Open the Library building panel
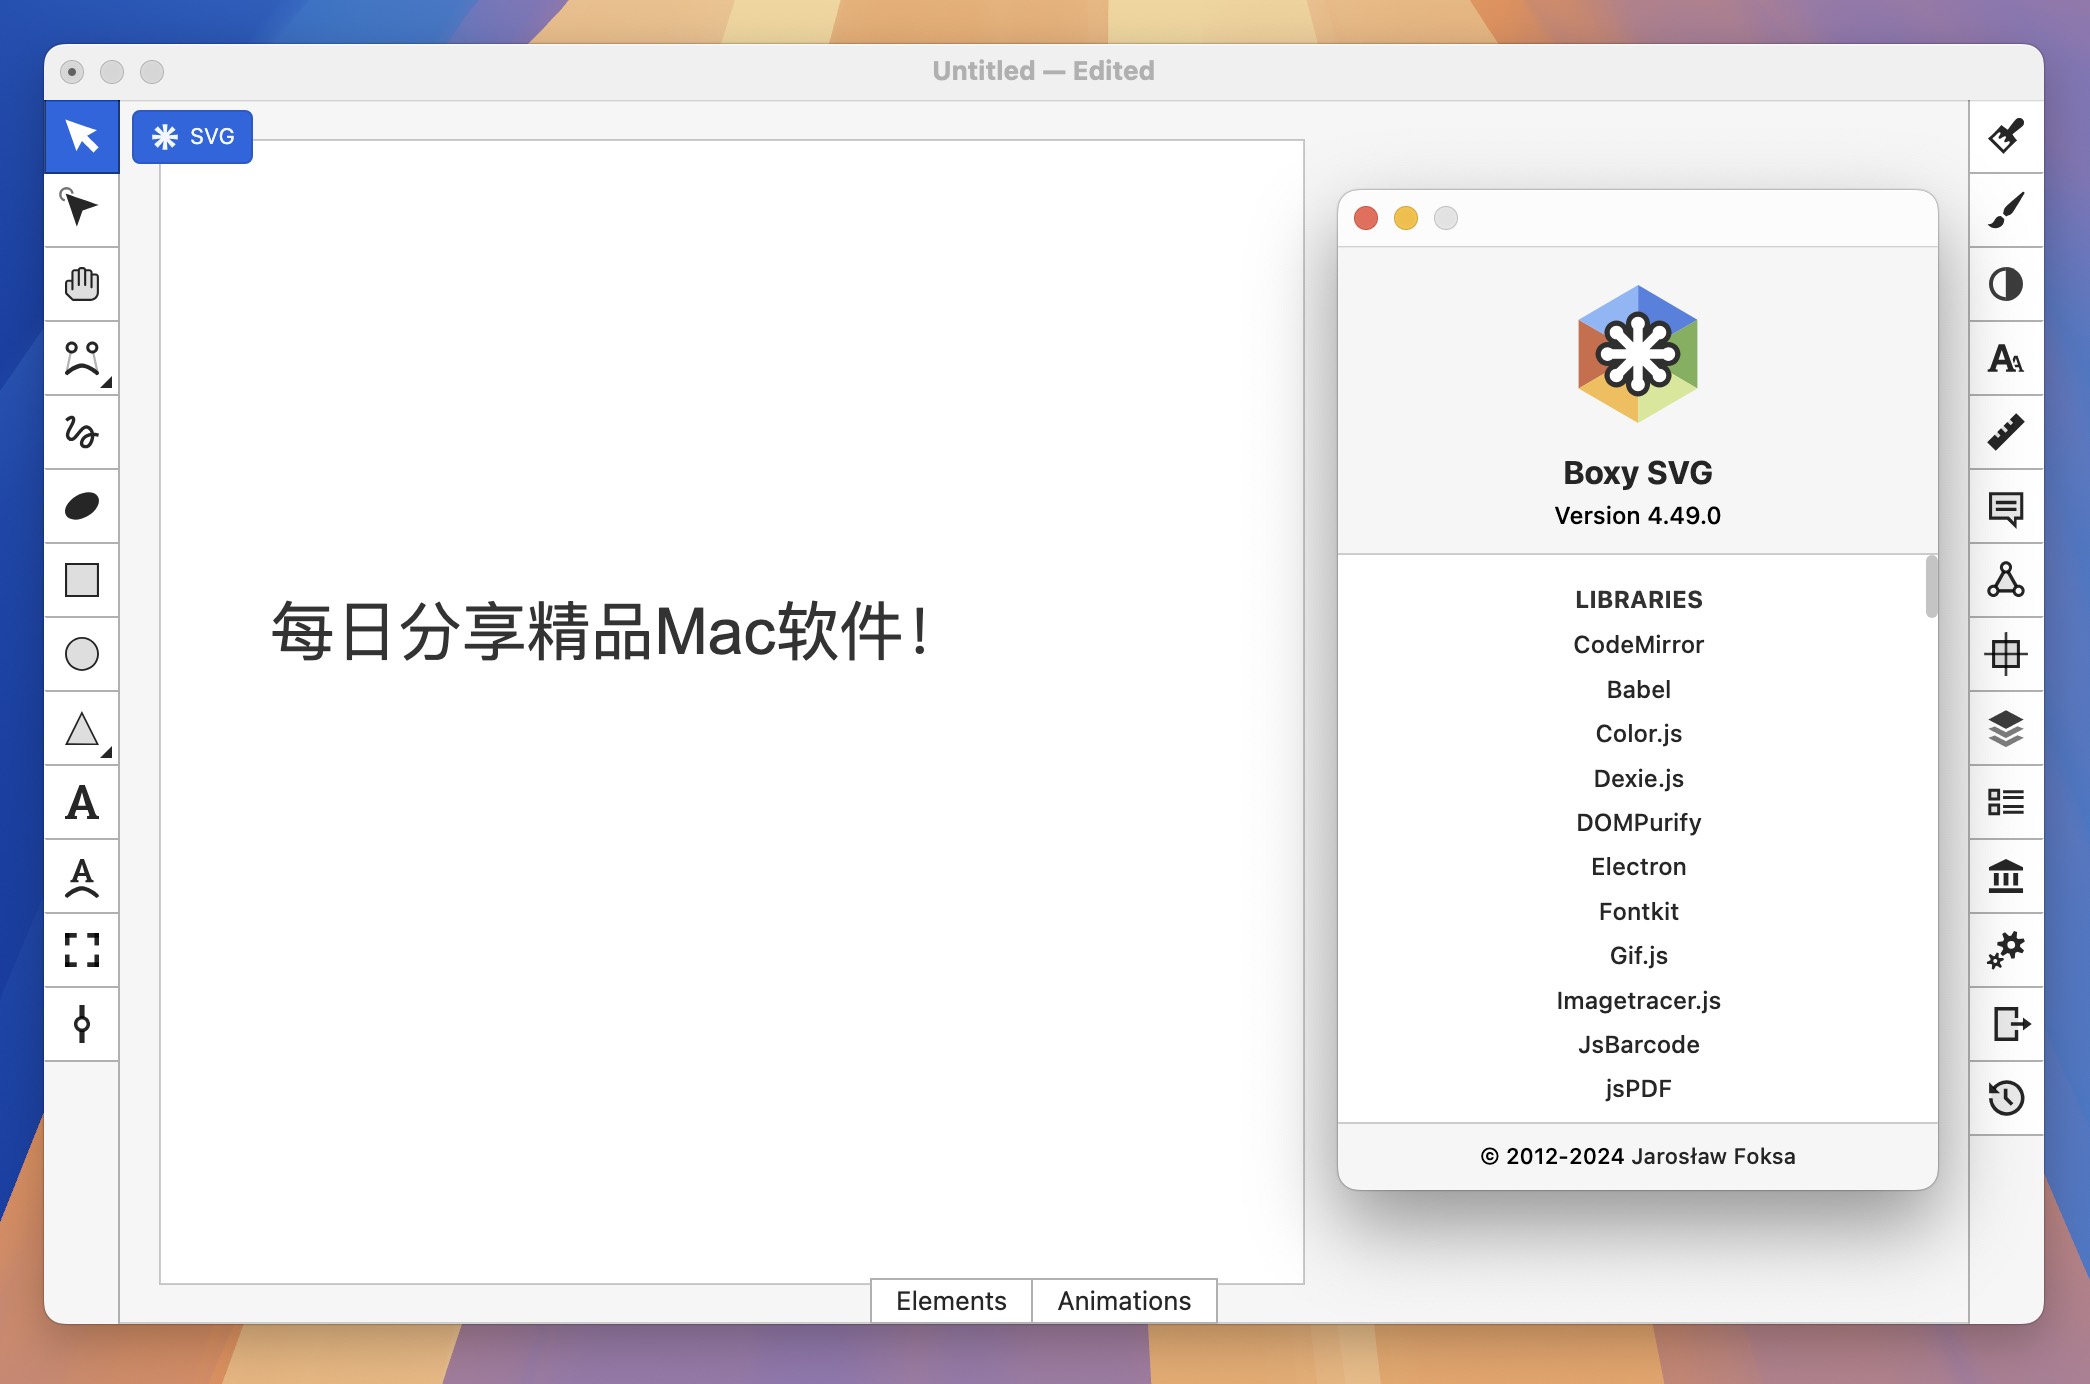Screen dimensions: 2090x1384 click(x=2006, y=876)
